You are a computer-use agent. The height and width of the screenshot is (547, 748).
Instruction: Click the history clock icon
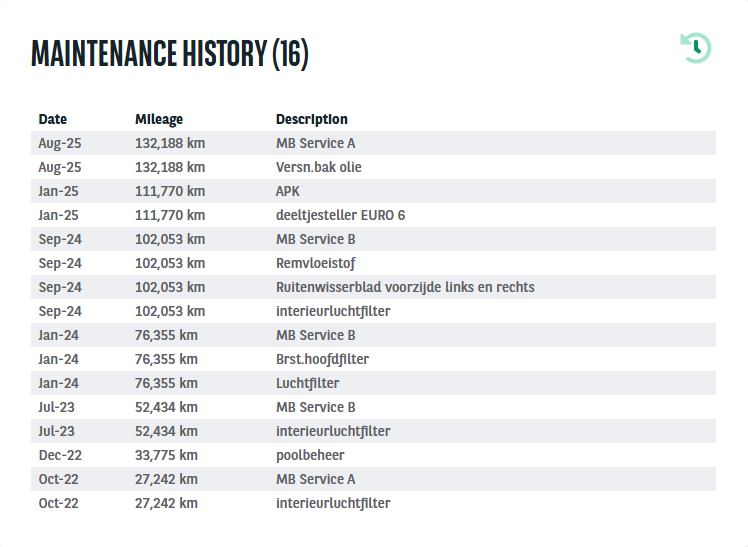click(x=696, y=48)
